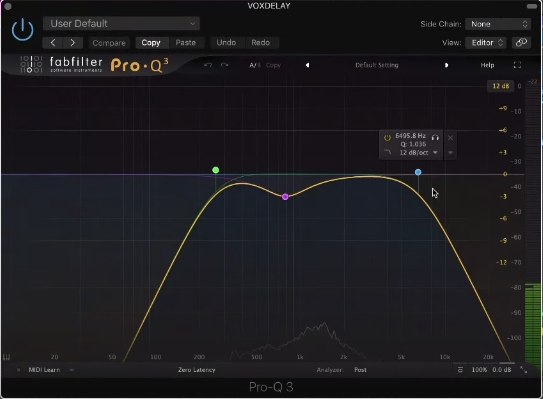543x399 pixels.
Task: Toggle band power in the popup
Action: click(387, 138)
